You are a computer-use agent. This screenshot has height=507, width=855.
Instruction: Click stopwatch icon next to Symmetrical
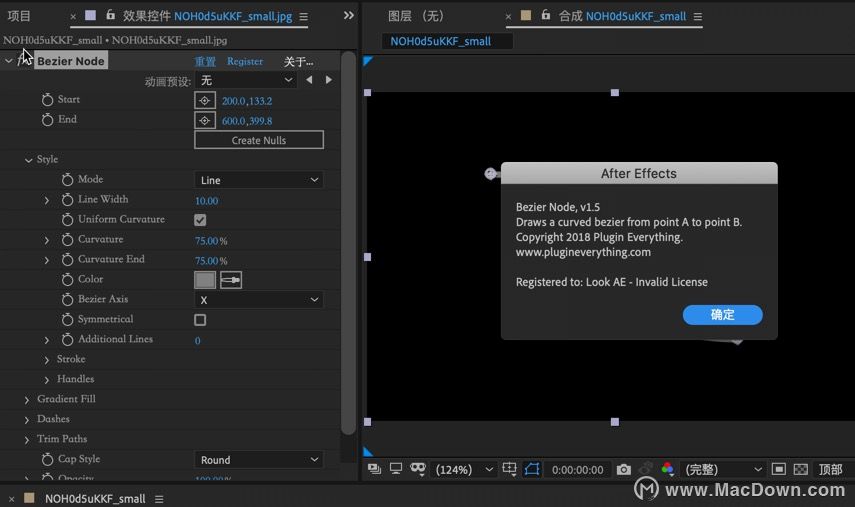[x=67, y=319]
